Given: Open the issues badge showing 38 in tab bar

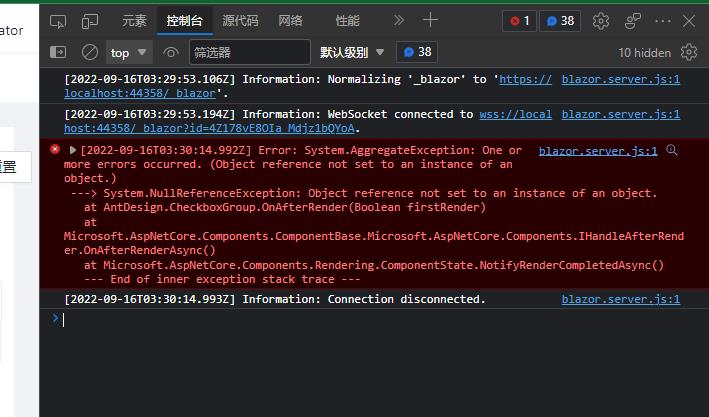Looking at the screenshot, I should coord(560,21).
